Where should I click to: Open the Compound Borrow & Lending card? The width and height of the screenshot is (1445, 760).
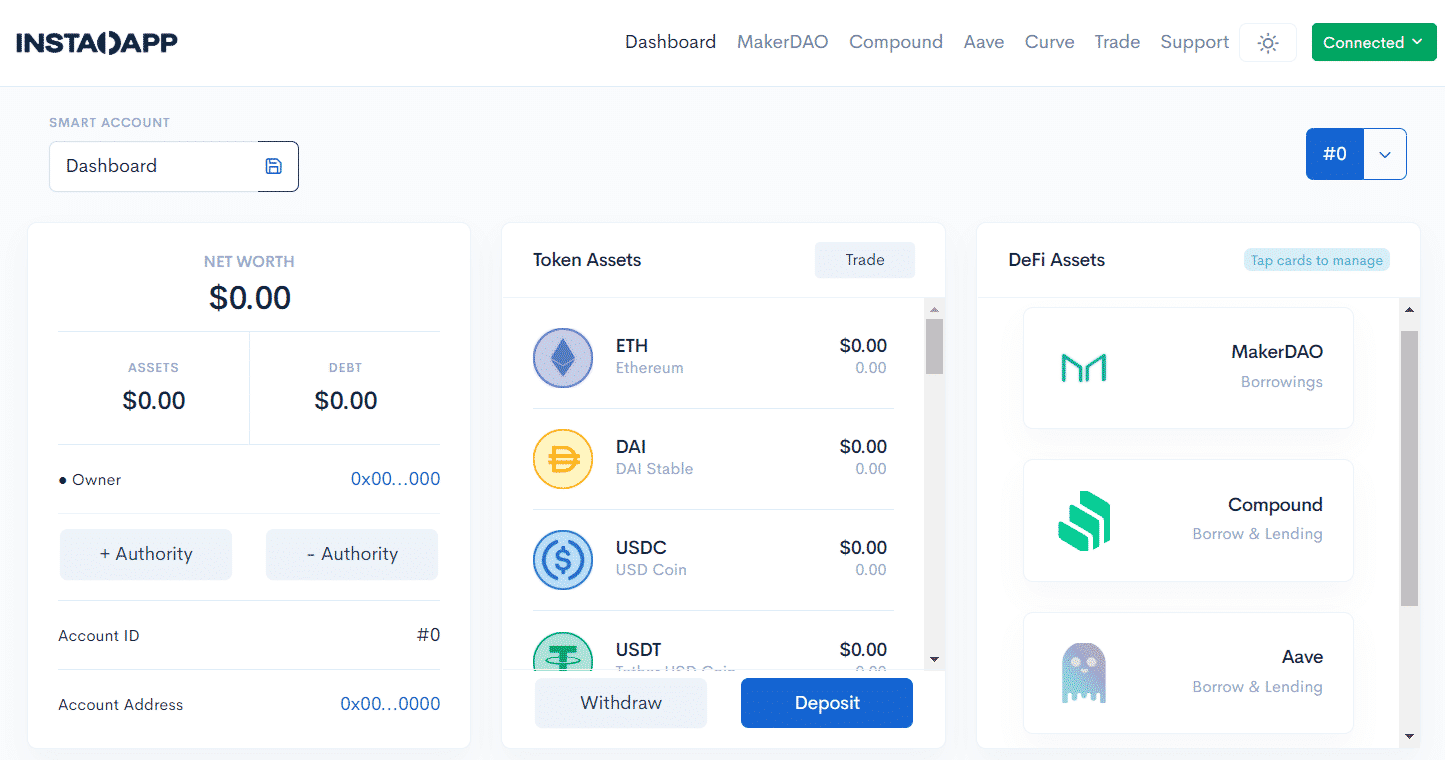1188,520
